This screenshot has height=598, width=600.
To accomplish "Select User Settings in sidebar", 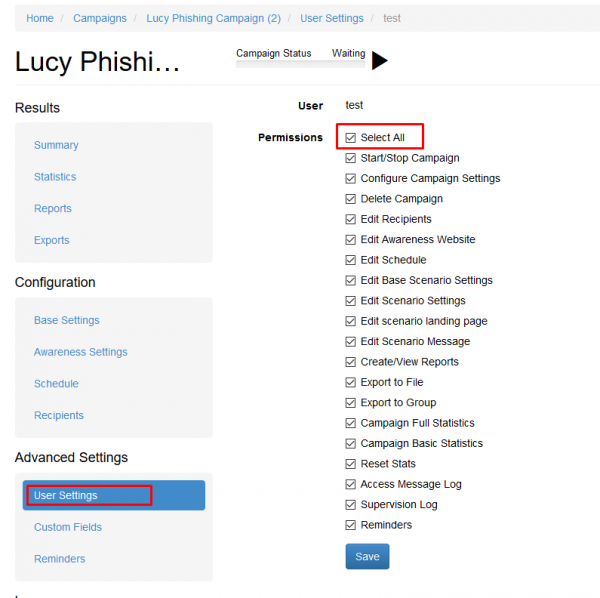I will point(114,495).
